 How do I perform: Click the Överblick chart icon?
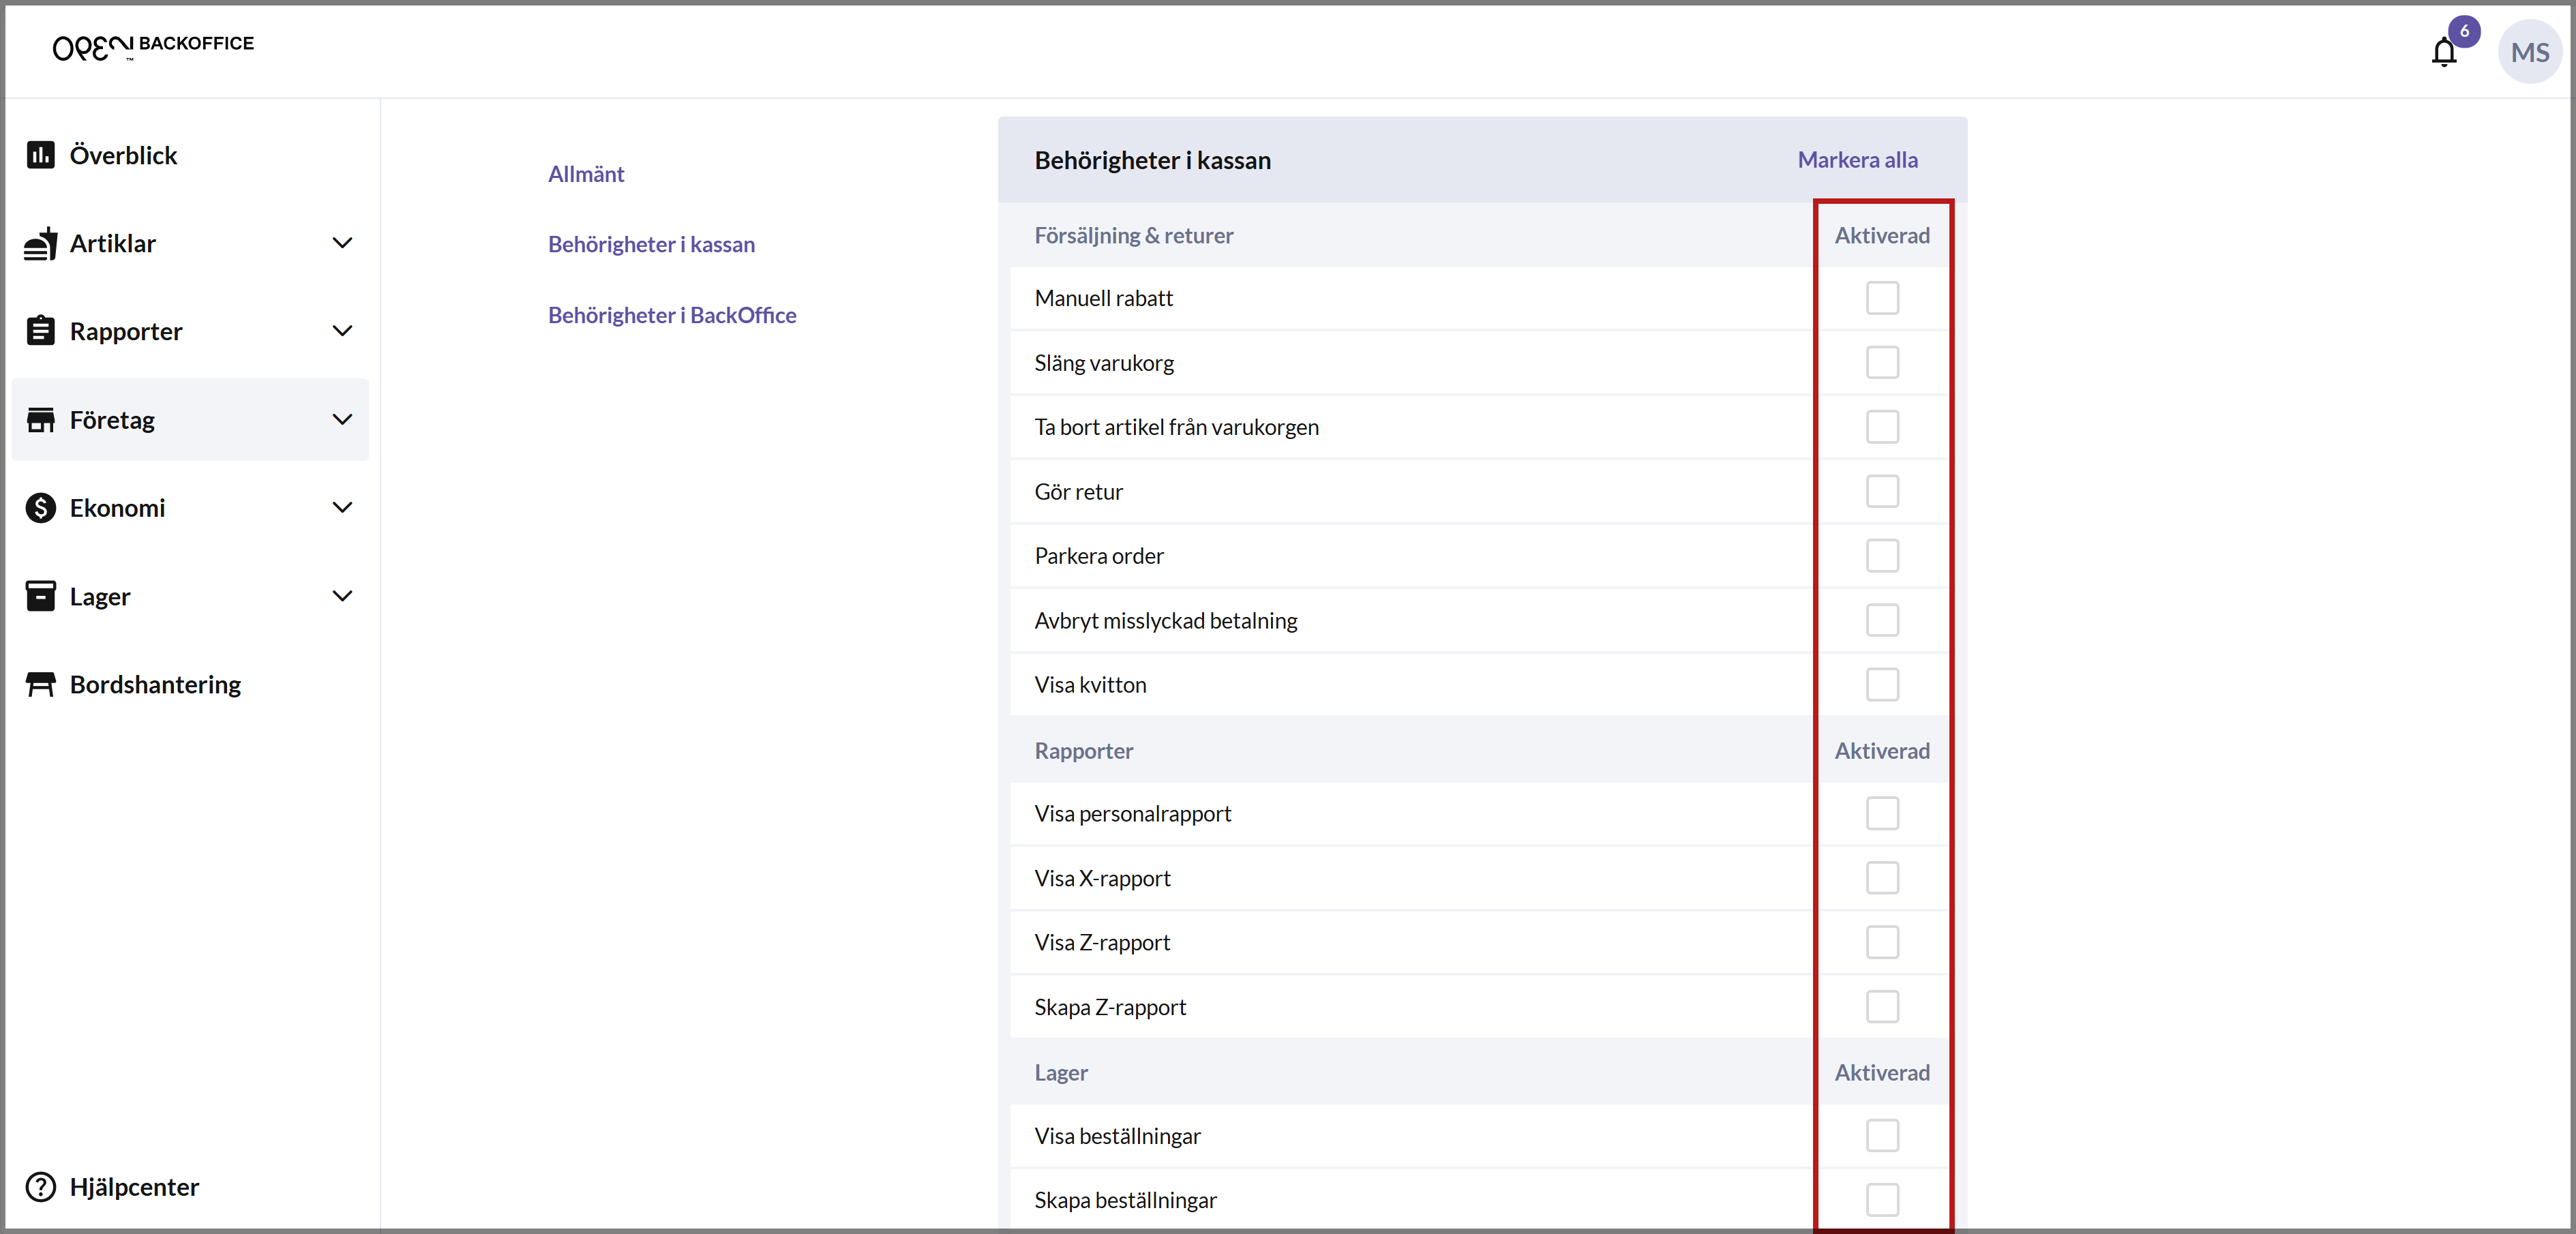coord(41,155)
